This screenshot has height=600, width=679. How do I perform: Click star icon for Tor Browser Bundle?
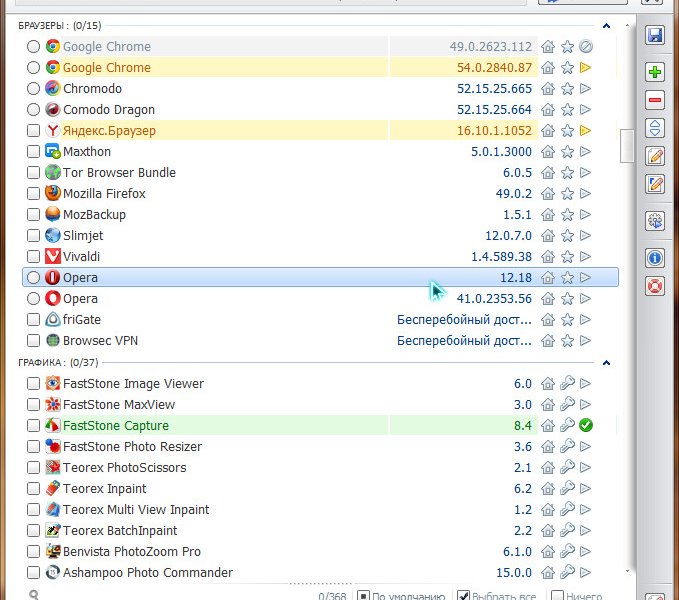(x=567, y=173)
